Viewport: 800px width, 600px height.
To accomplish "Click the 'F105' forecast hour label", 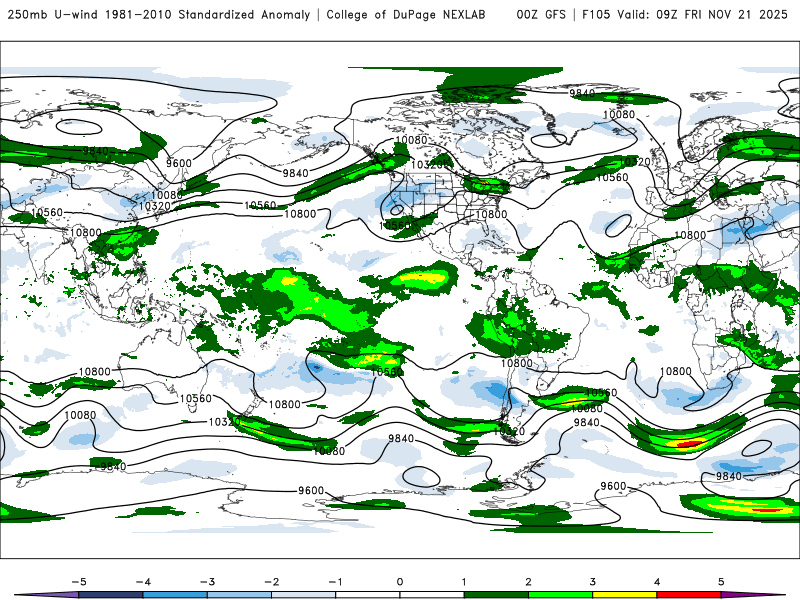I will pyautogui.click(x=596, y=14).
